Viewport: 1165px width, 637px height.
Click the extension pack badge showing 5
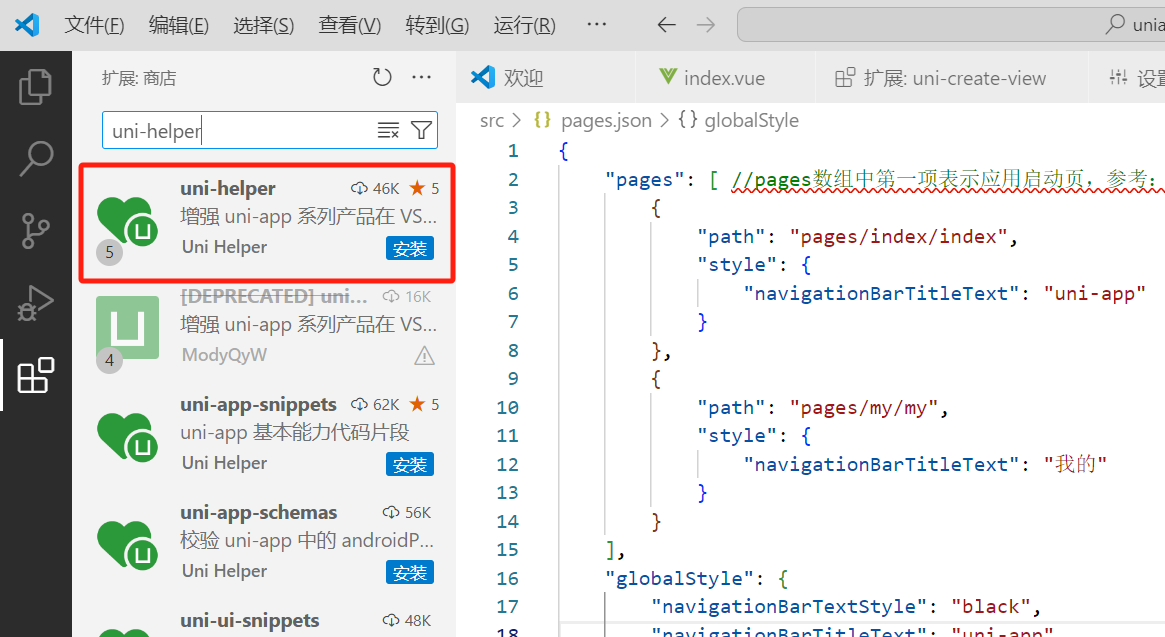(109, 253)
